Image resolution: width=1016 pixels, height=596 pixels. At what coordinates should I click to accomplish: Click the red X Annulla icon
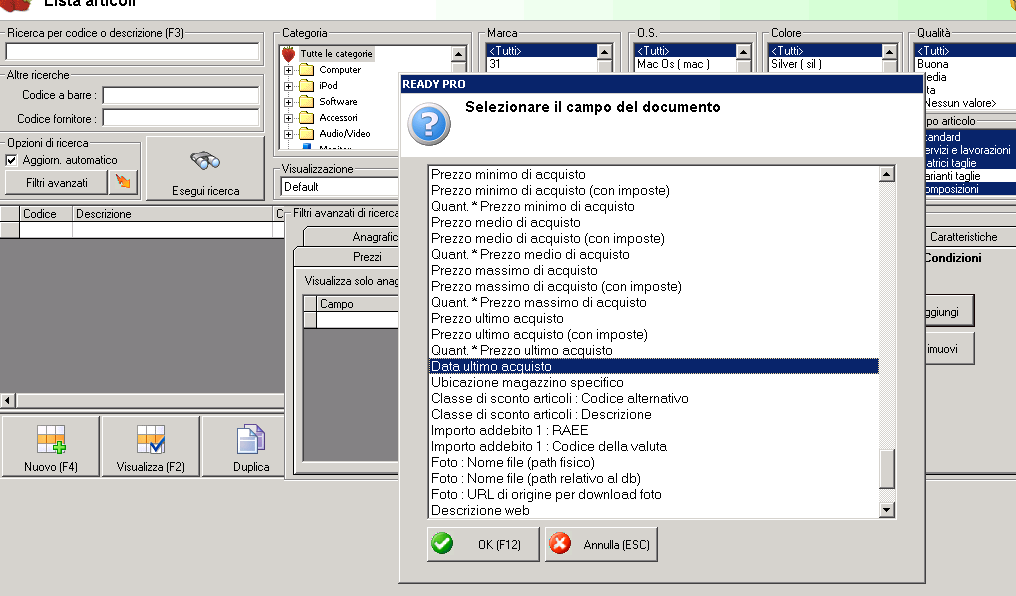pyautogui.click(x=560, y=544)
